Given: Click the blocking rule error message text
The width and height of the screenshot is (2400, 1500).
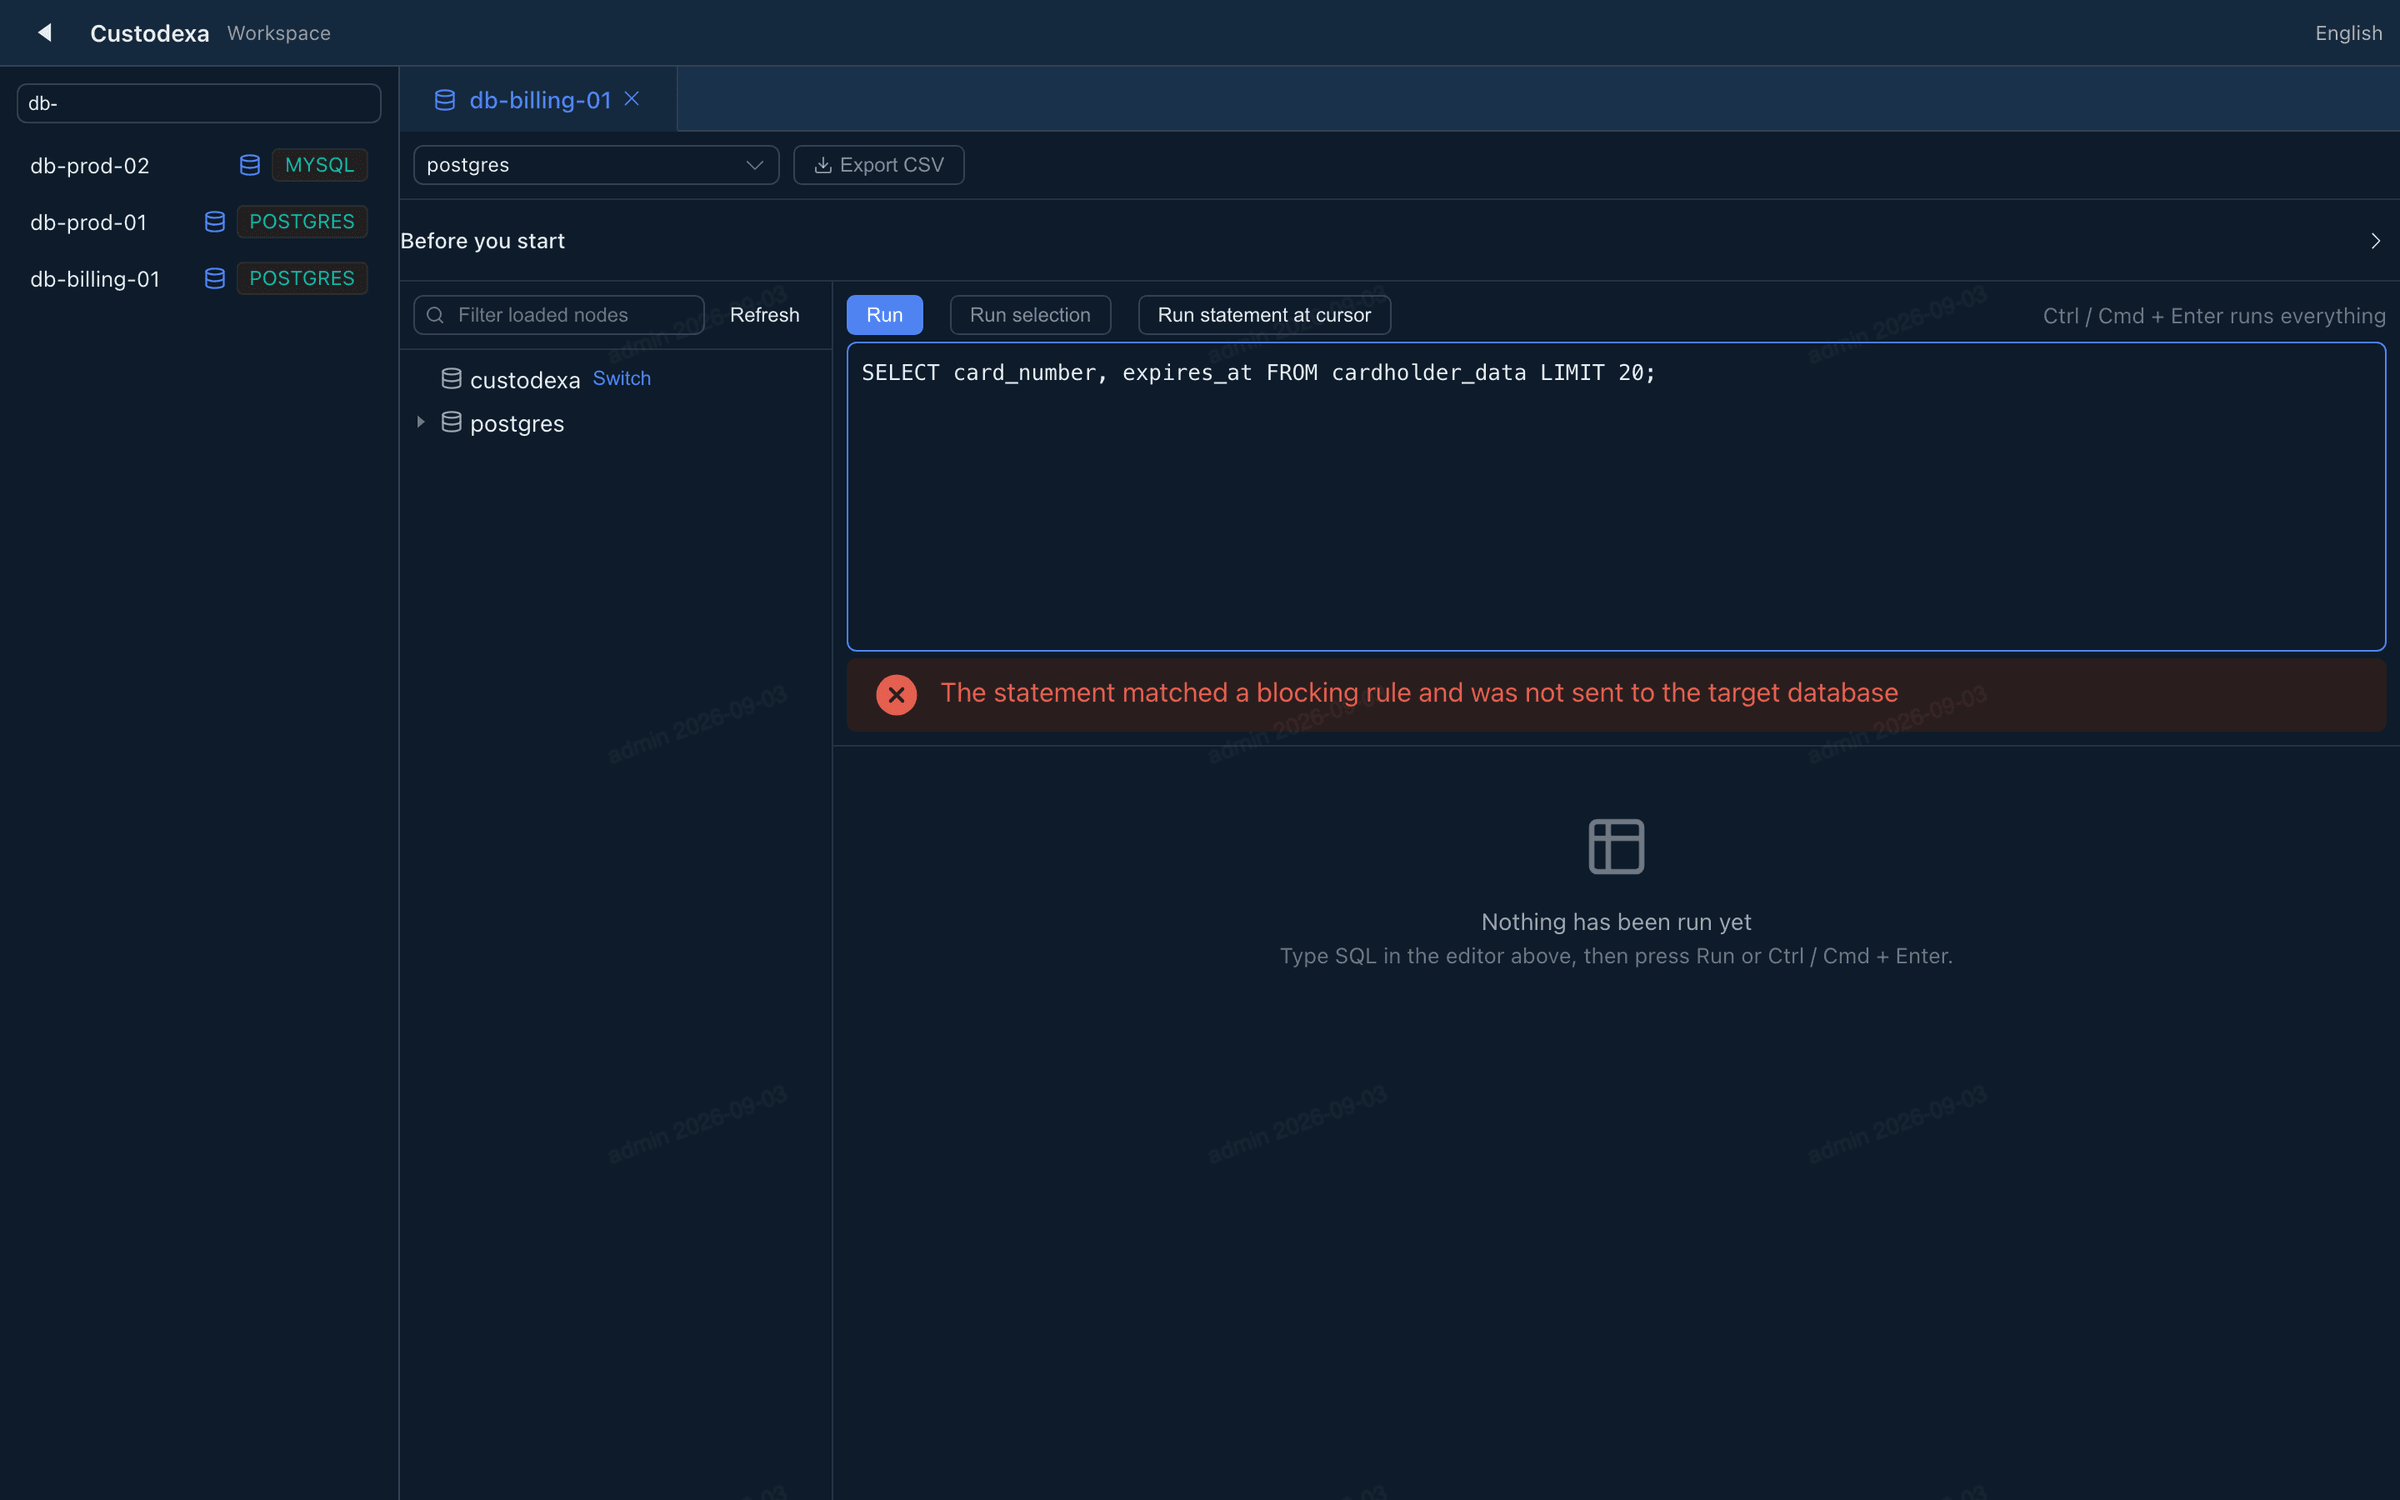Looking at the screenshot, I should [1419, 693].
